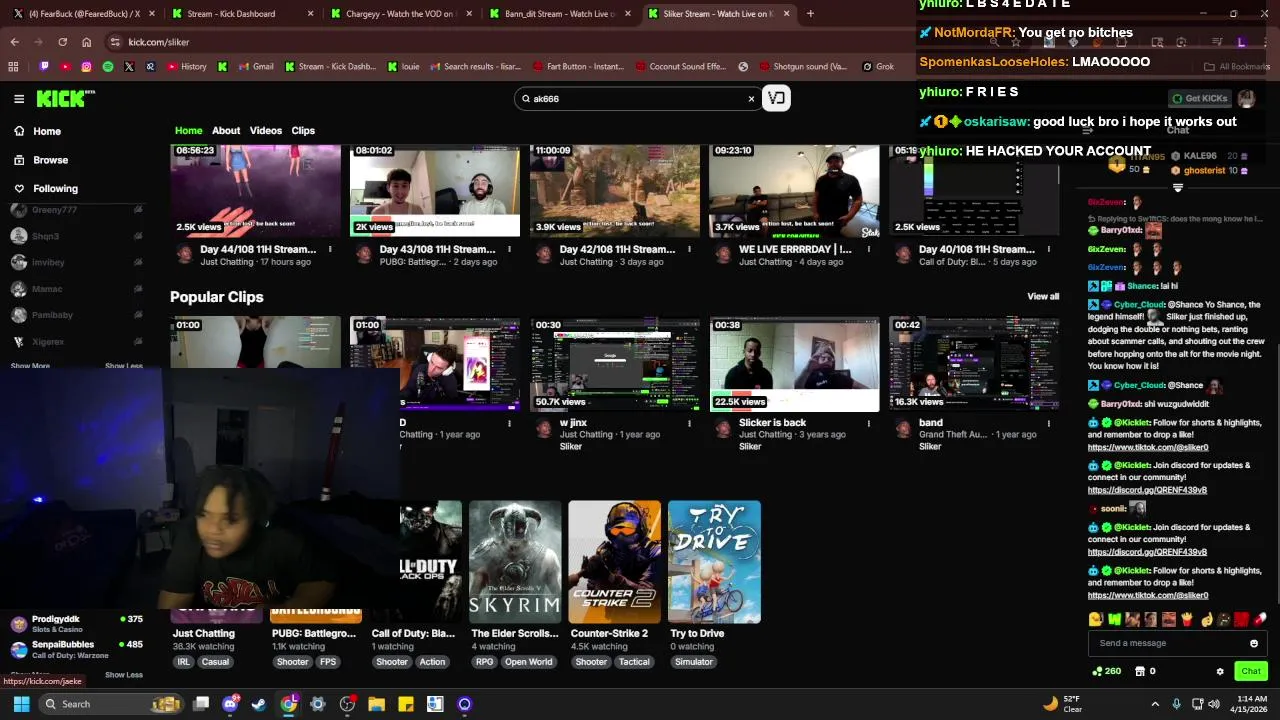Click the green Kick logo

point(64,98)
